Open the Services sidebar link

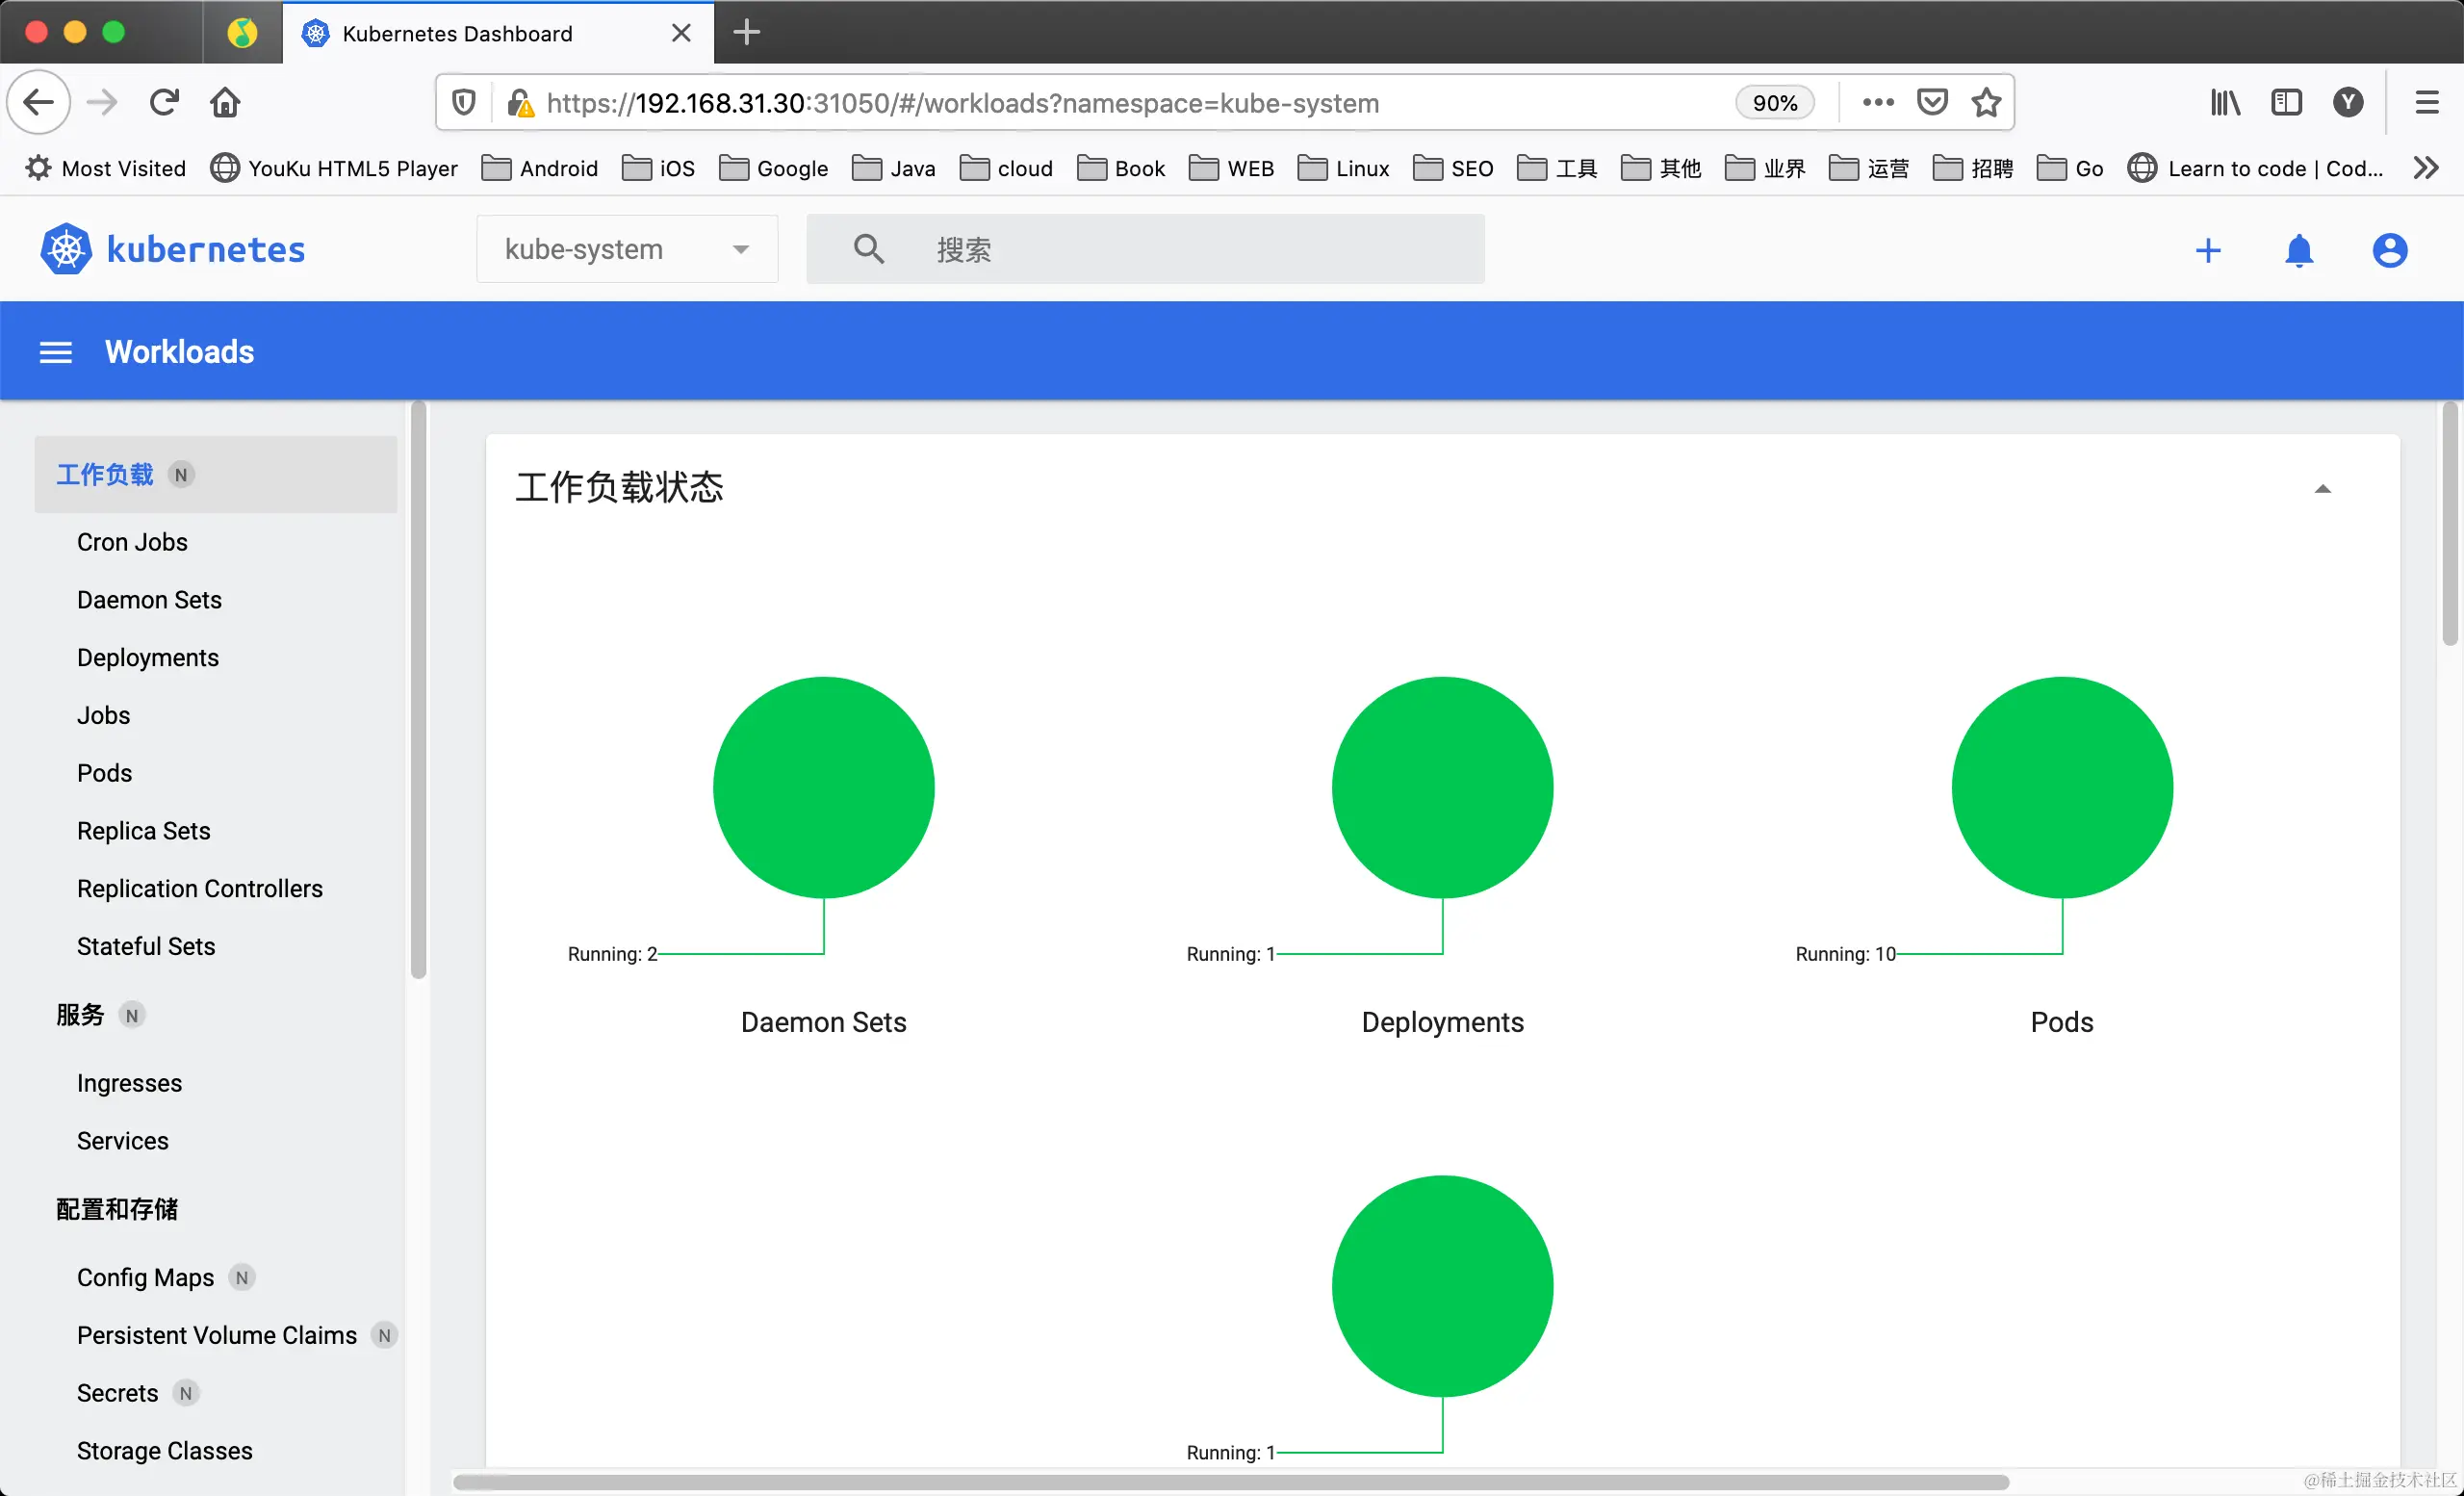(122, 1141)
